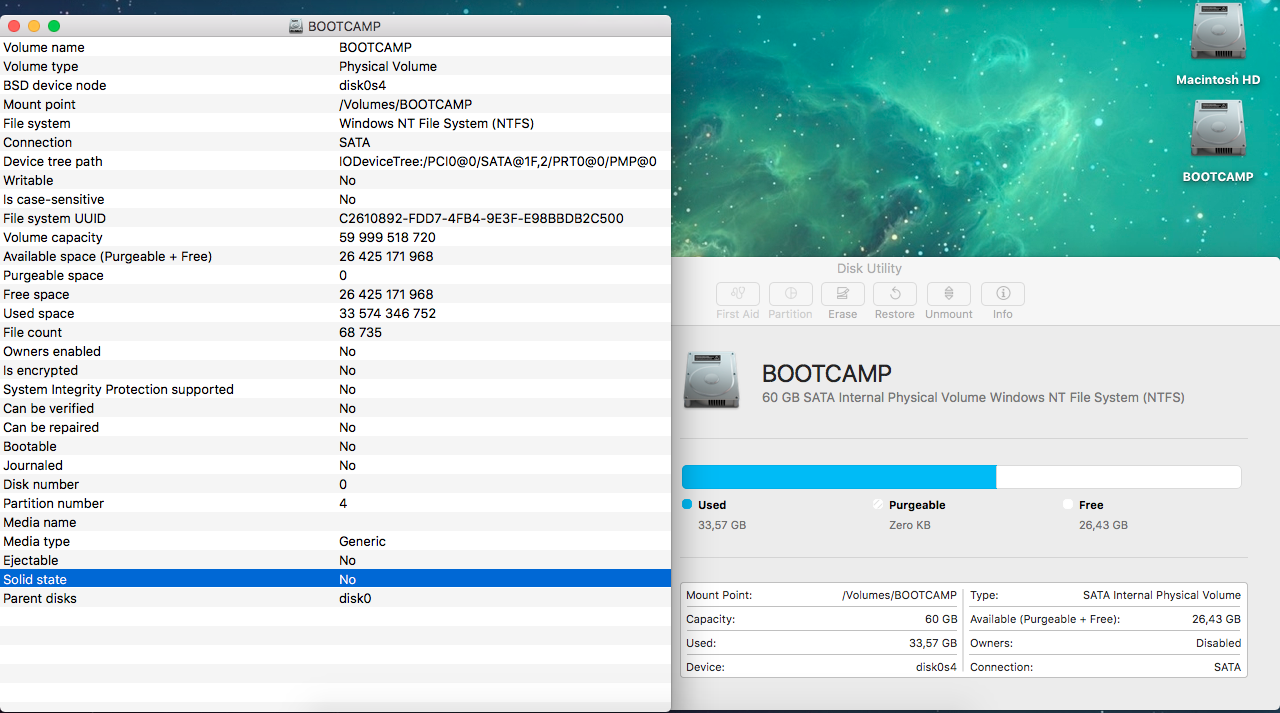Image resolution: width=1280 pixels, height=713 pixels.
Task: Click the 33,57 GB value under Used legend
Action: (x=722, y=525)
